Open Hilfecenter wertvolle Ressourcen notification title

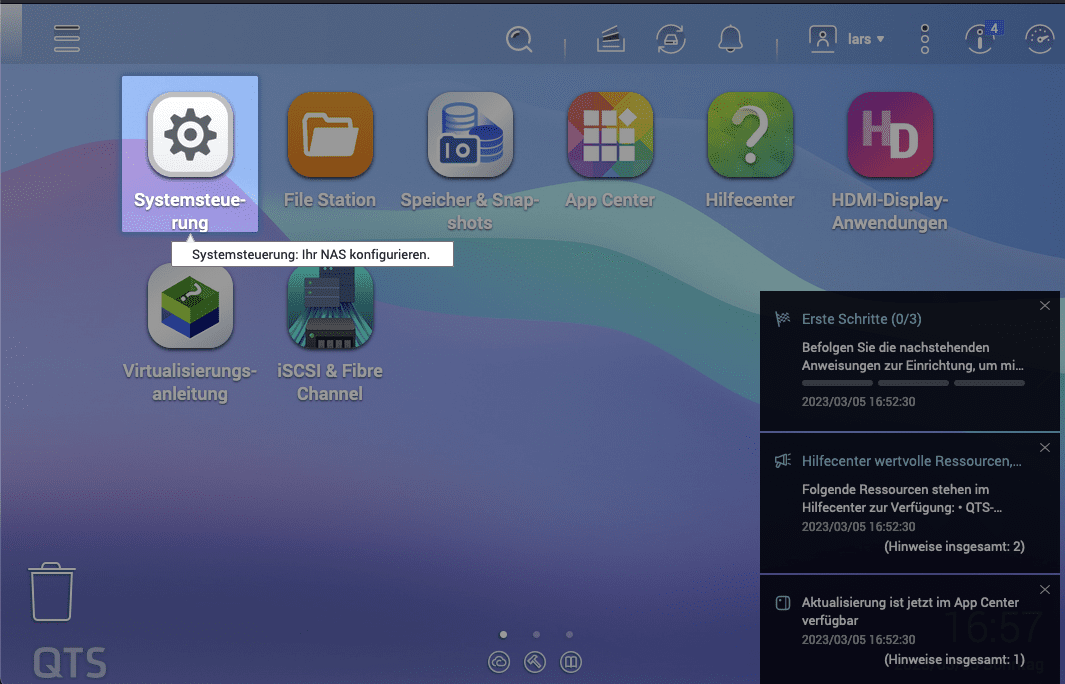(x=911, y=461)
